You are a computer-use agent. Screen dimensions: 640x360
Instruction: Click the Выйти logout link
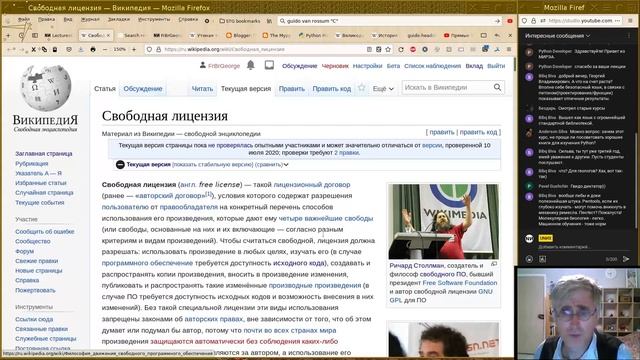pyautogui.click(x=496, y=66)
